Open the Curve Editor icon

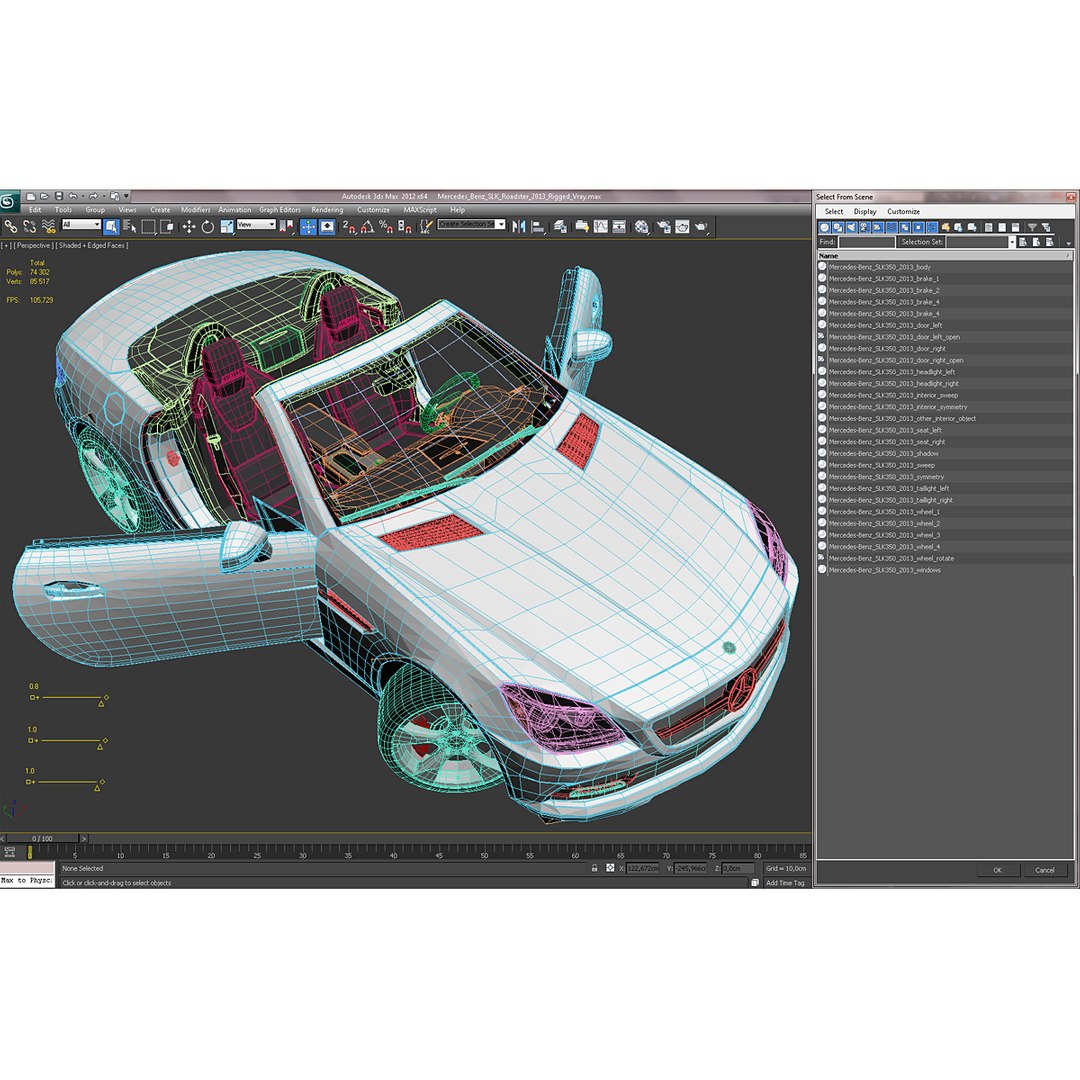pyautogui.click(x=601, y=226)
